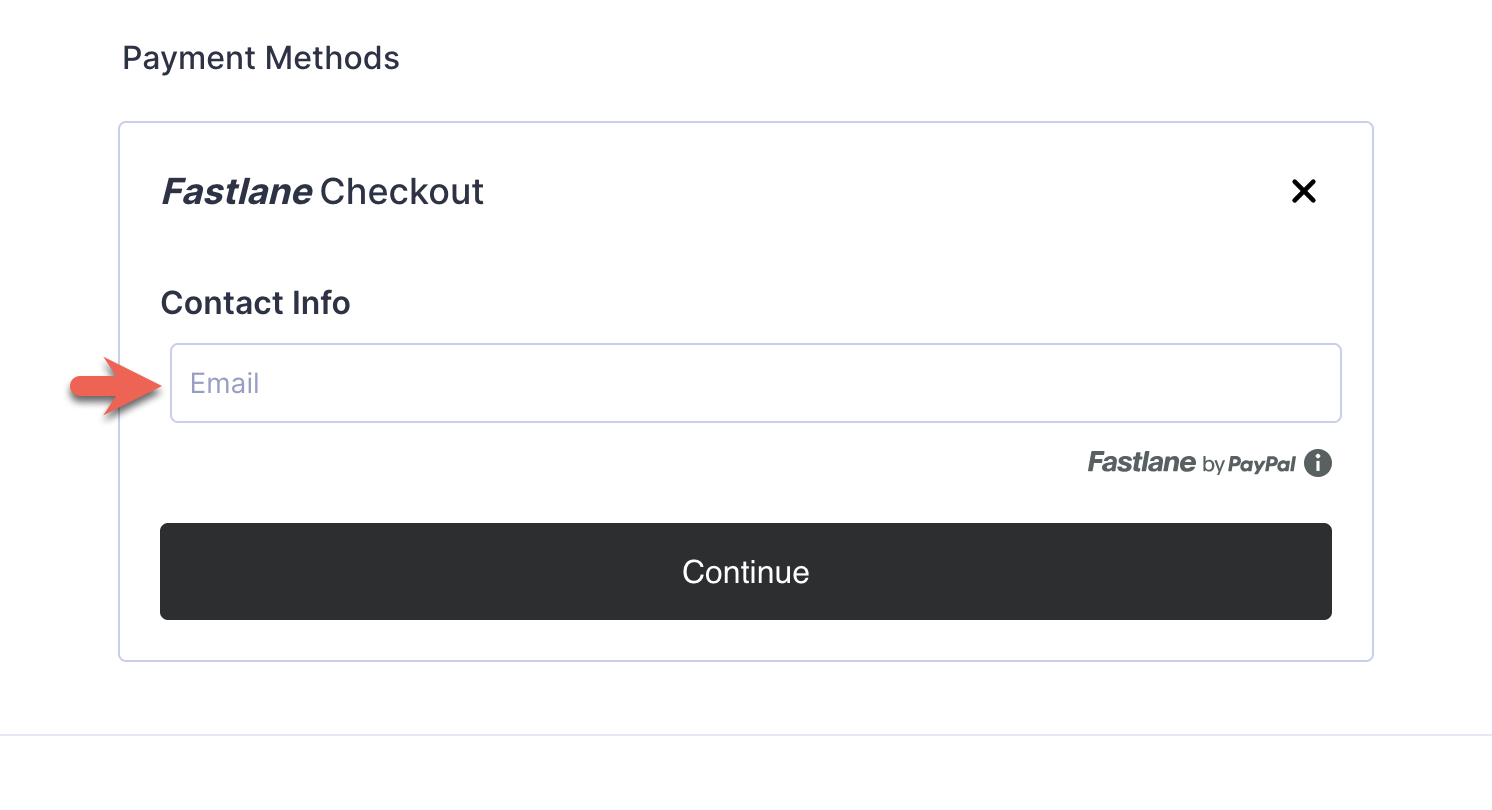Click the small 'by' text before PayPal
This screenshot has height=810, width=1492.
pos(1213,465)
